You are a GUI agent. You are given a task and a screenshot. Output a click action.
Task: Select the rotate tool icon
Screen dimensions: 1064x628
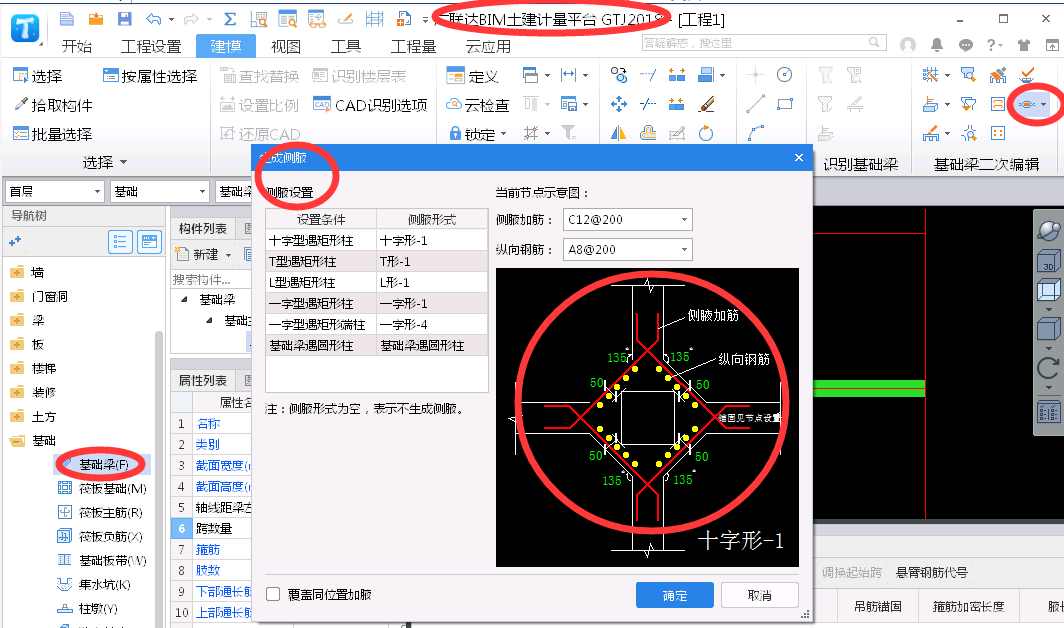pyautogui.click(x=706, y=133)
